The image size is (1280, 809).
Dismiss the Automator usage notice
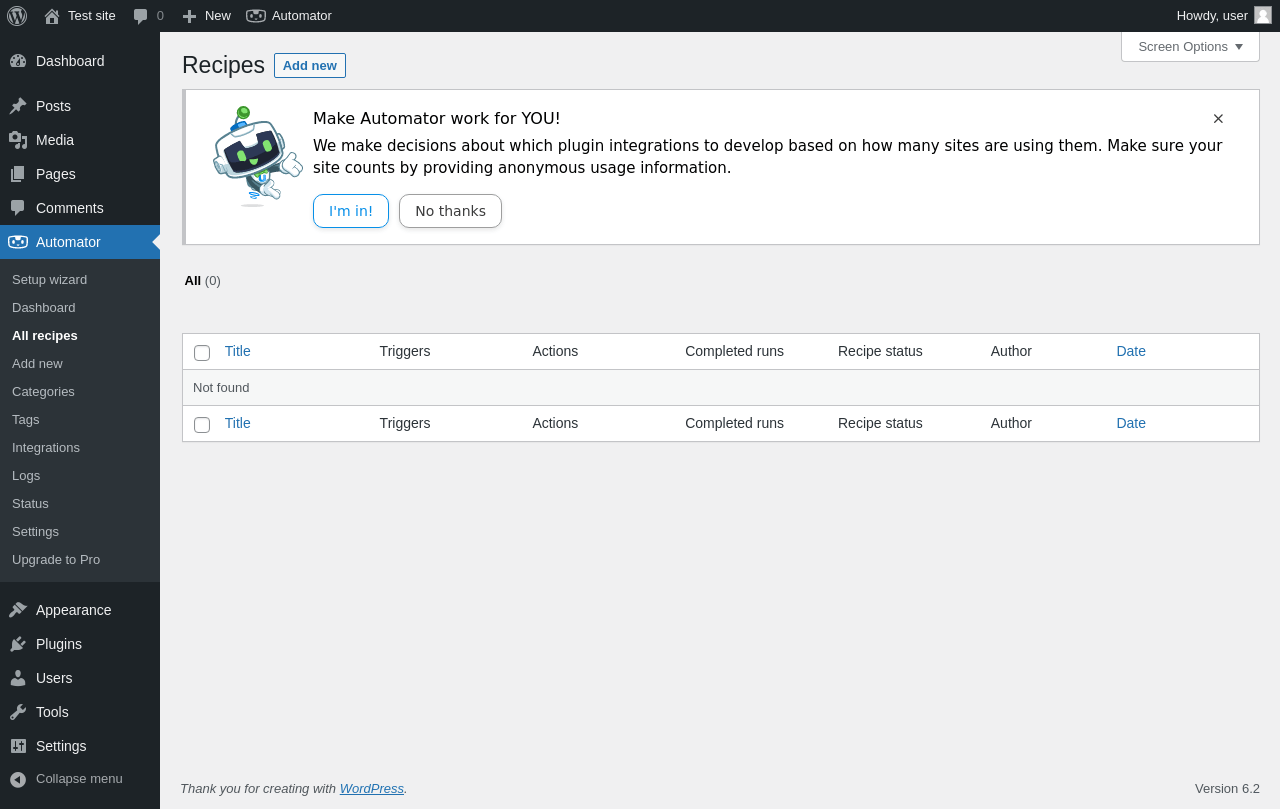pyautogui.click(x=1218, y=119)
